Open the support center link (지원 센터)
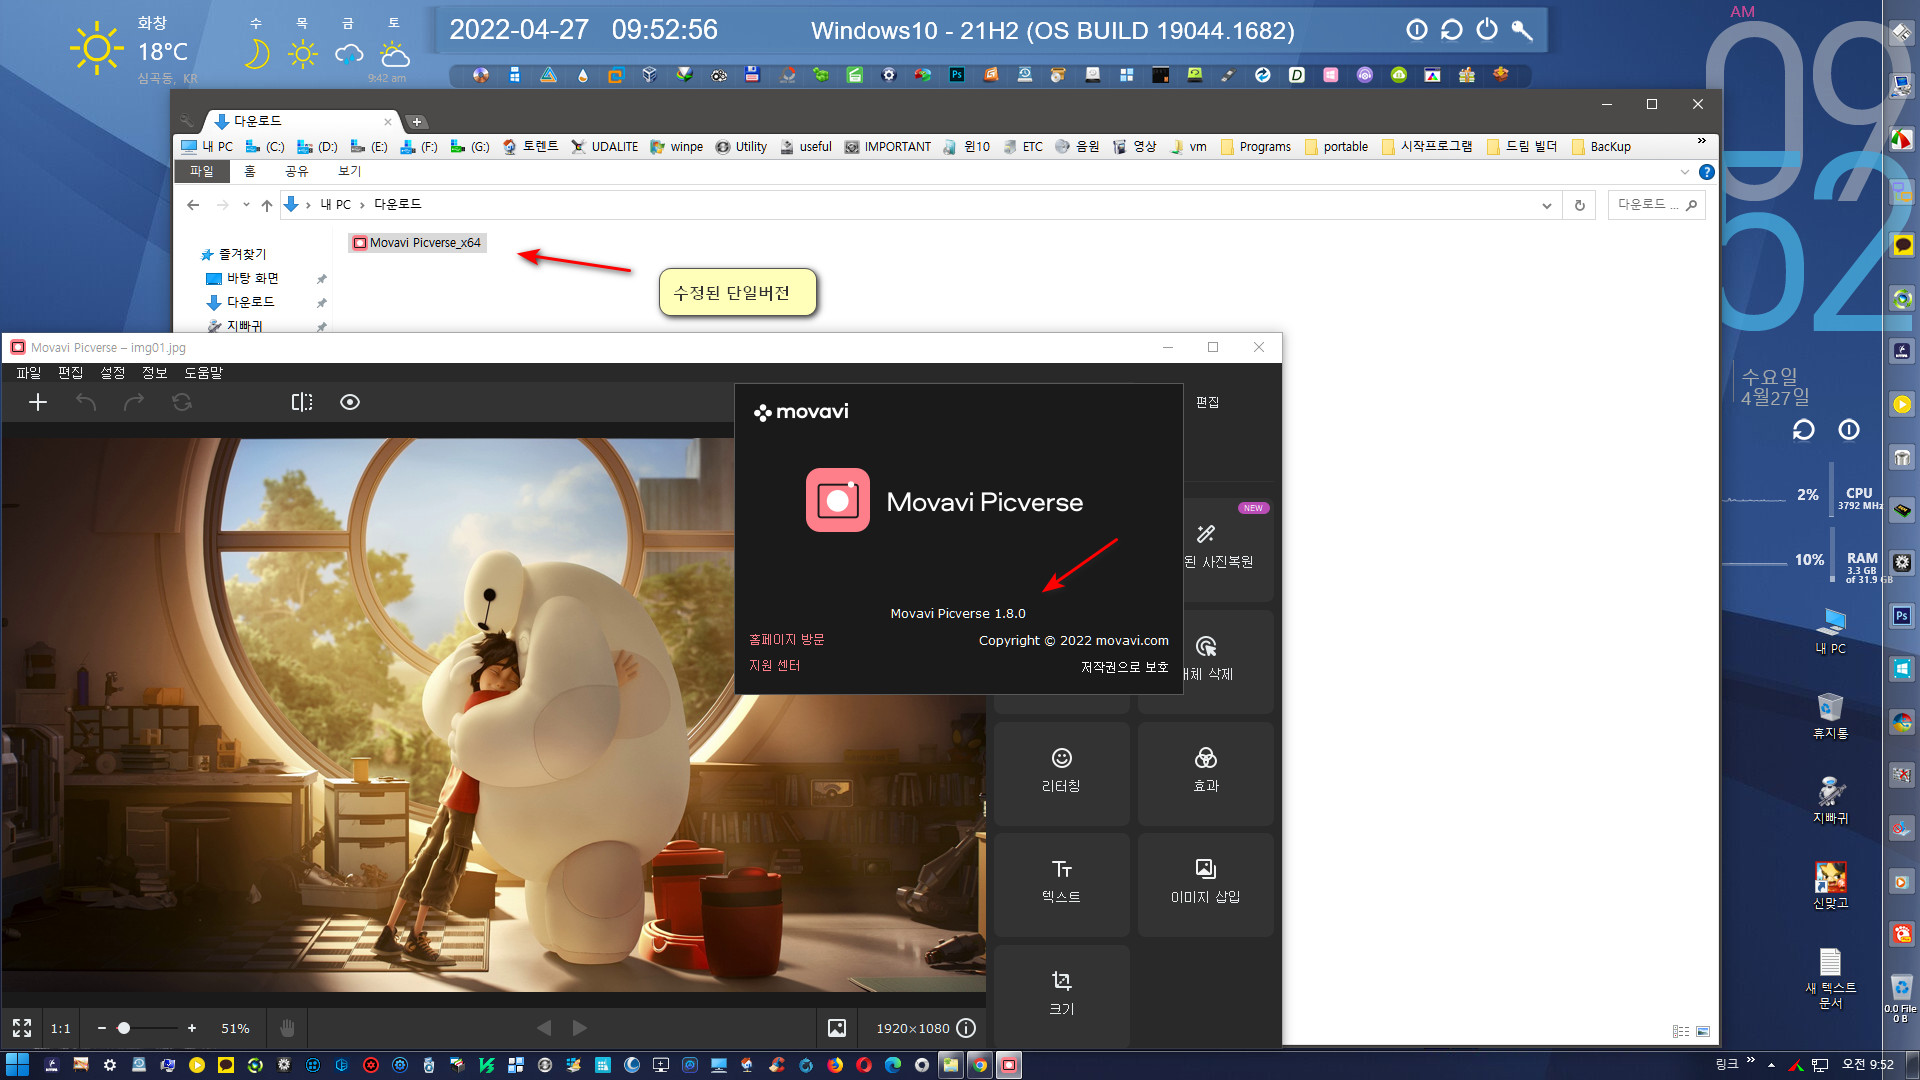The height and width of the screenshot is (1080, 1920). [x=774, y=666]
